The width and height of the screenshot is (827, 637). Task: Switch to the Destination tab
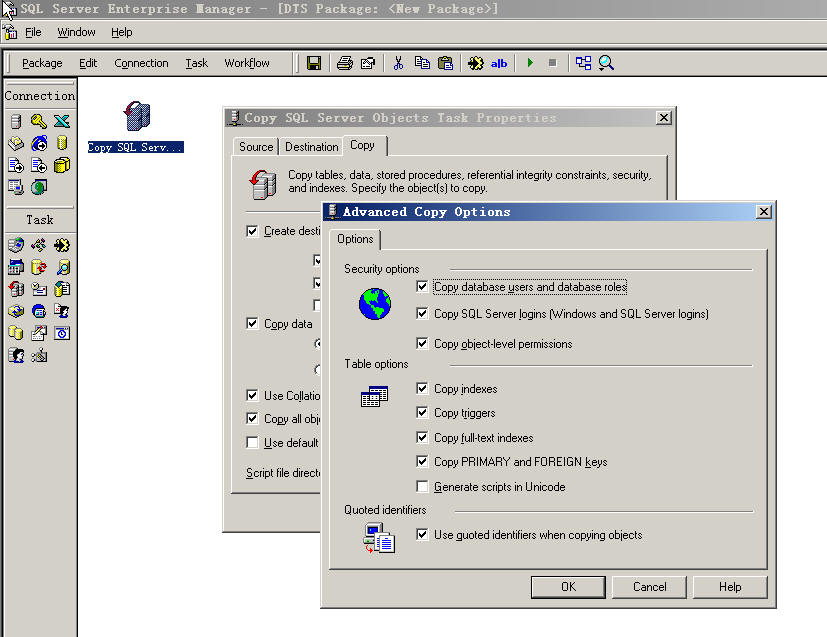coord(312,147)
